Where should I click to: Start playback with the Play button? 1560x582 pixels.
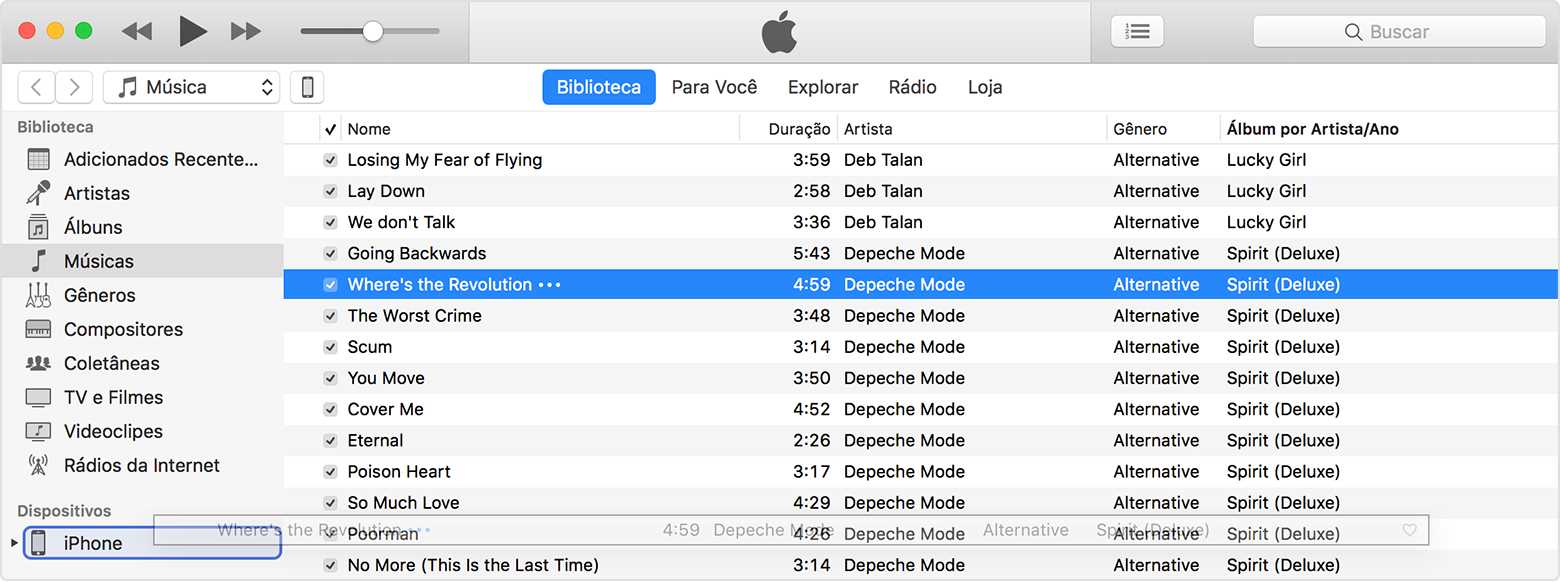192,31
